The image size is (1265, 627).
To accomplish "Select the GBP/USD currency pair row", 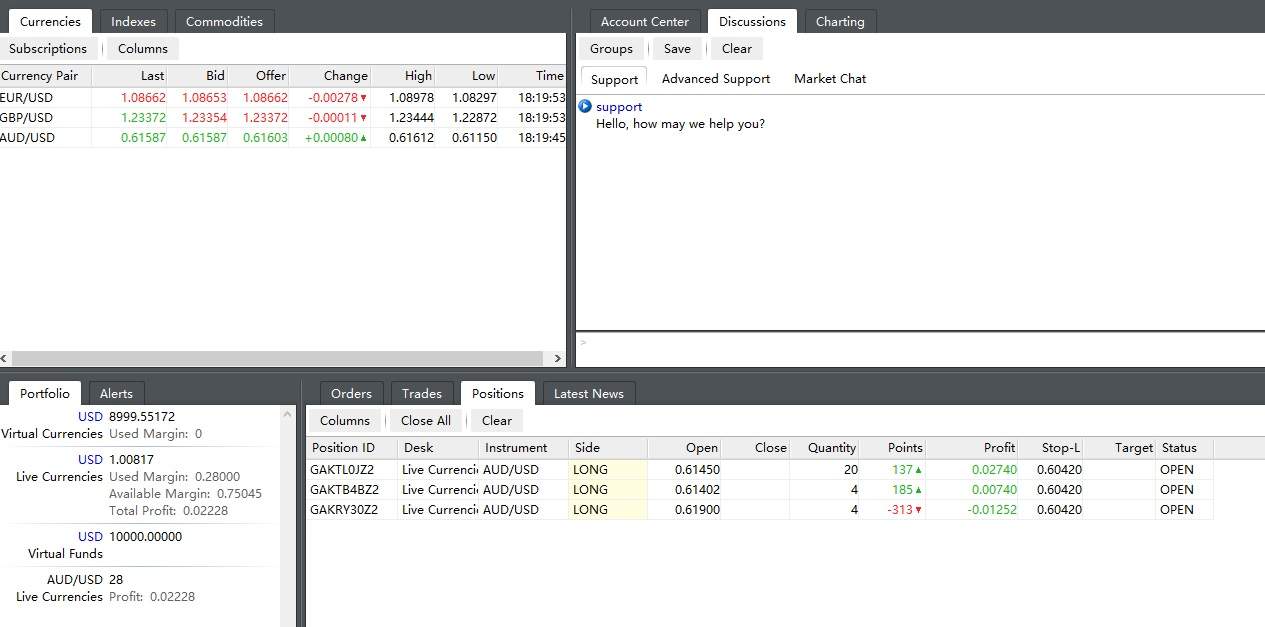I will pyautogui.click(x=283, y=118).
